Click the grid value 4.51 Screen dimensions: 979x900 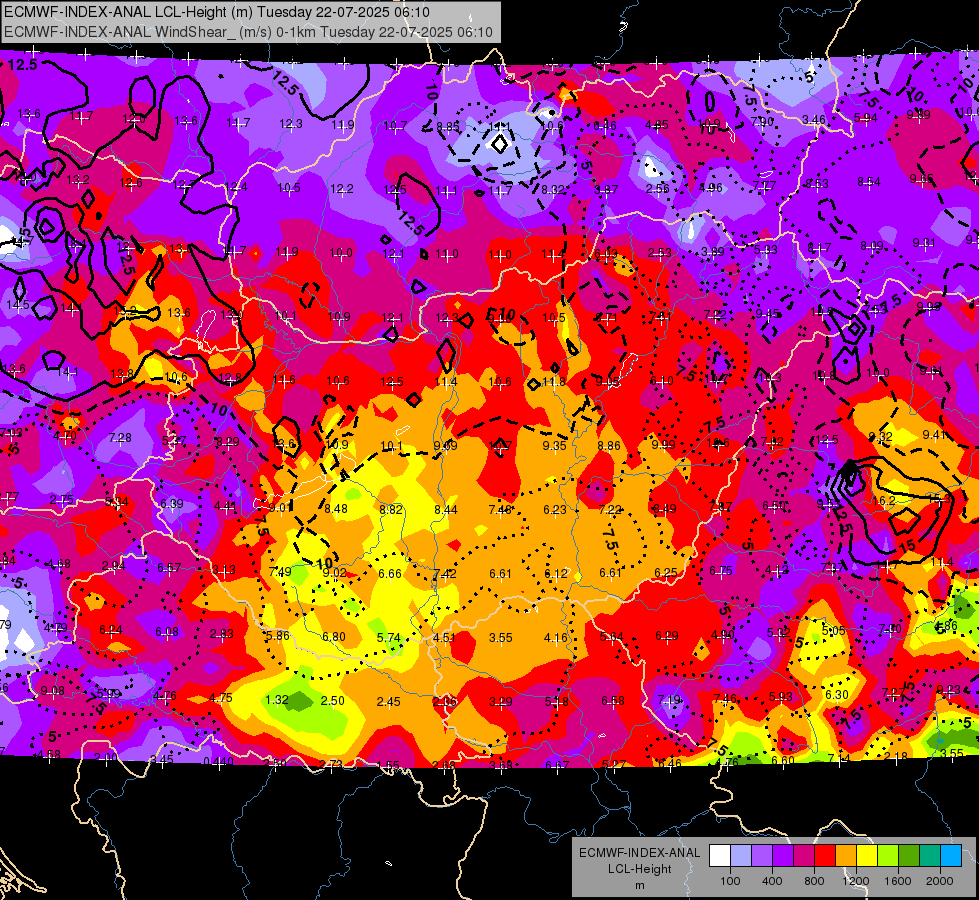[444, 638]
